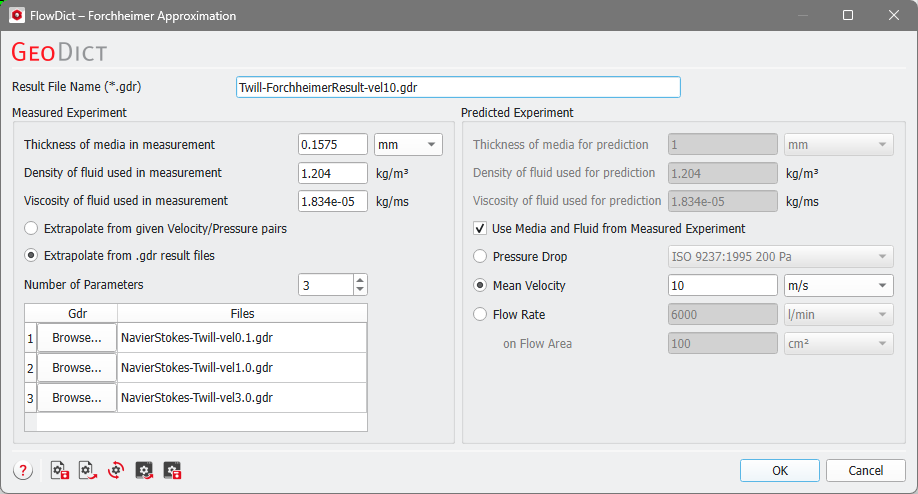Click the Files column header

[x=242, y=313]
